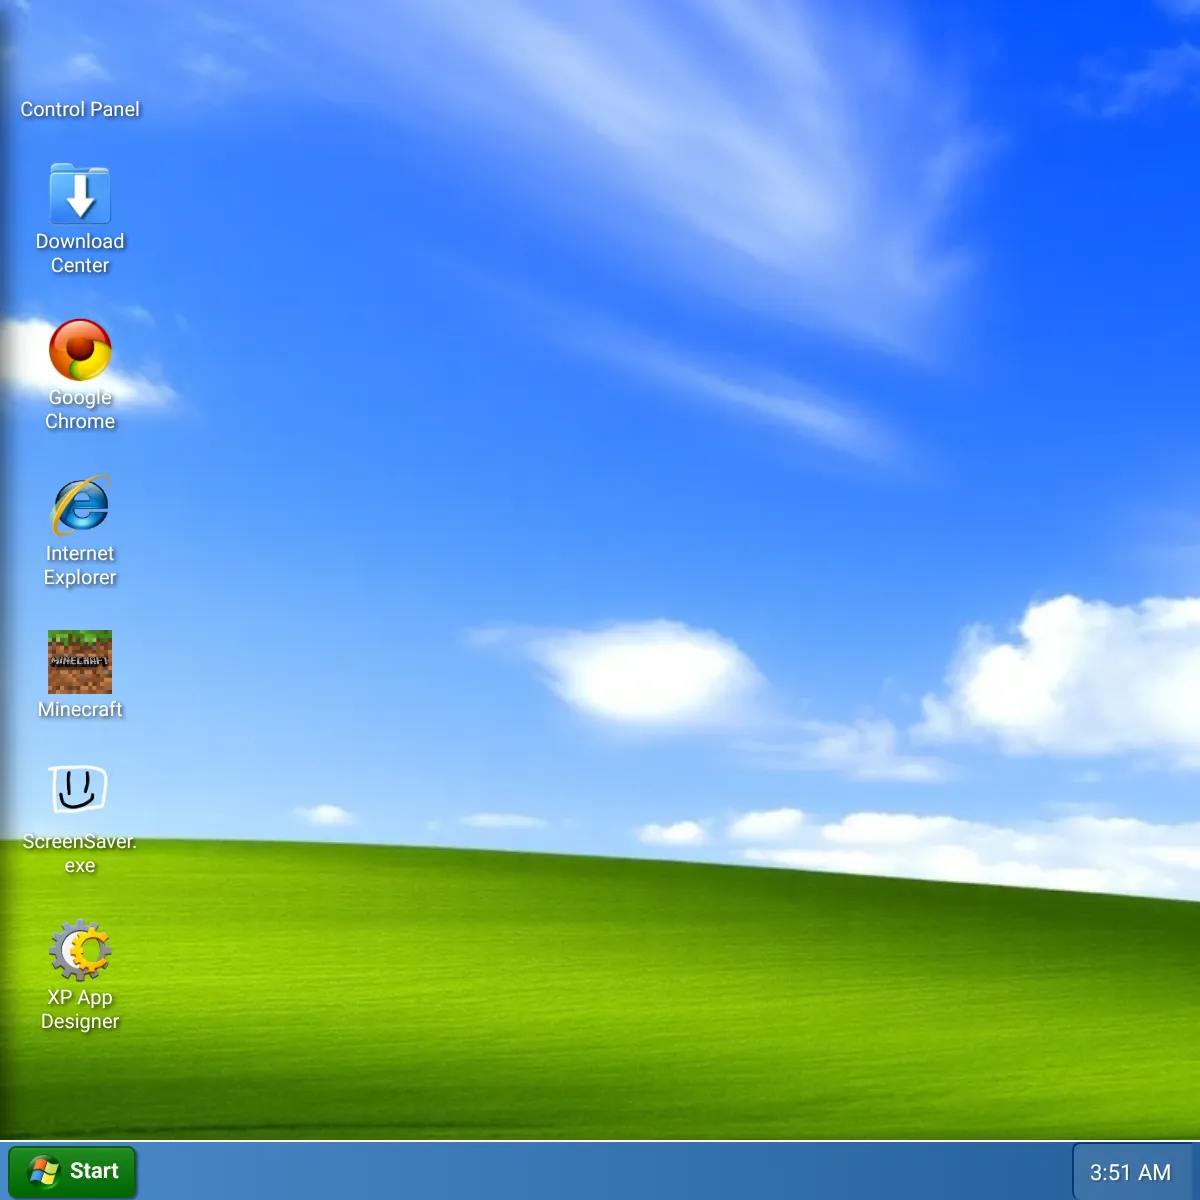Open the ScreenSaver.exe smiley icon

pyautogui.click(x=79, y=790)
